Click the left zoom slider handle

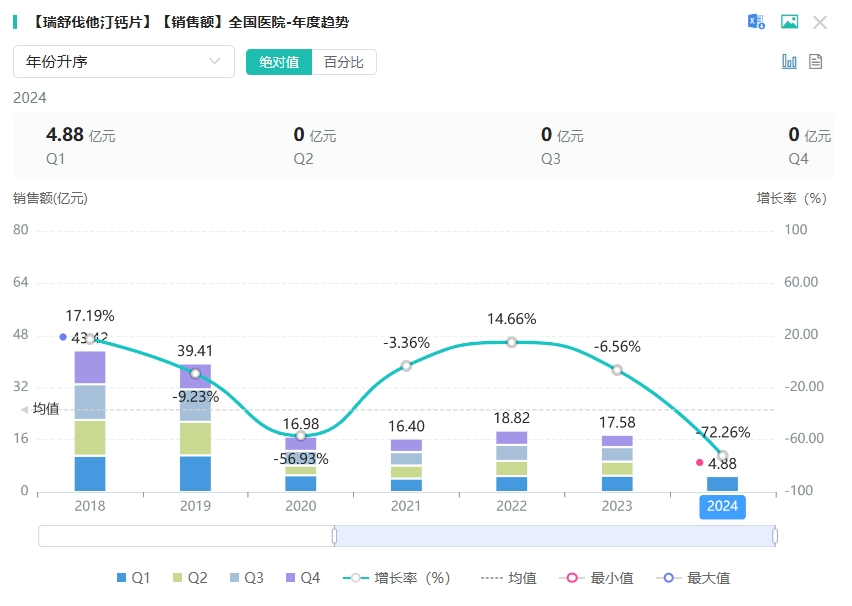click(334, 537)
